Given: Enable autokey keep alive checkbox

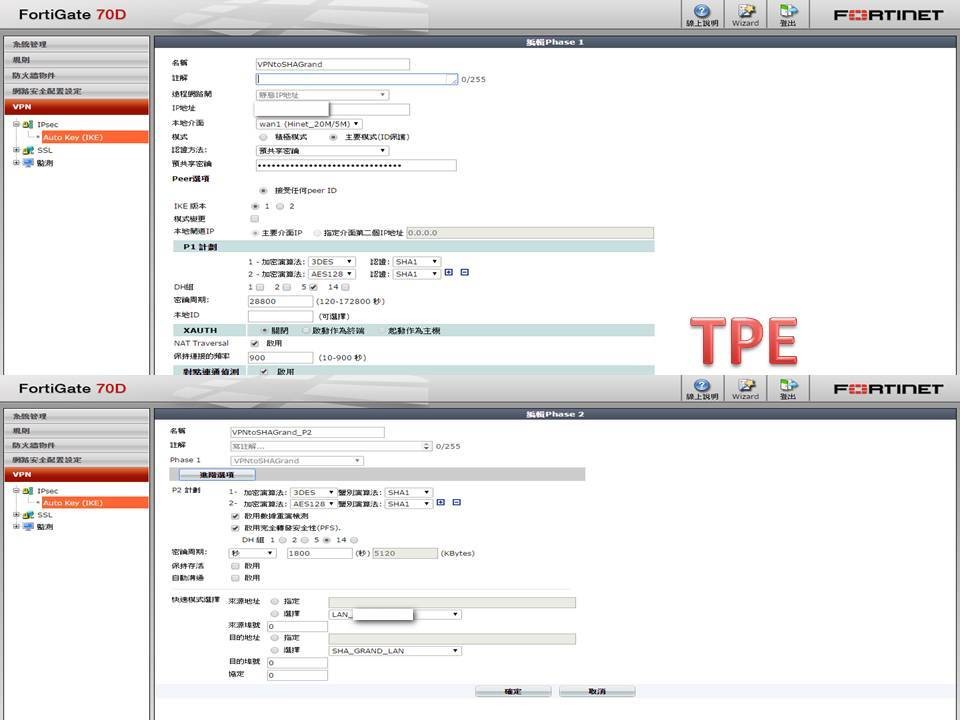Looking at the screenshot, I should click(235, 566).
